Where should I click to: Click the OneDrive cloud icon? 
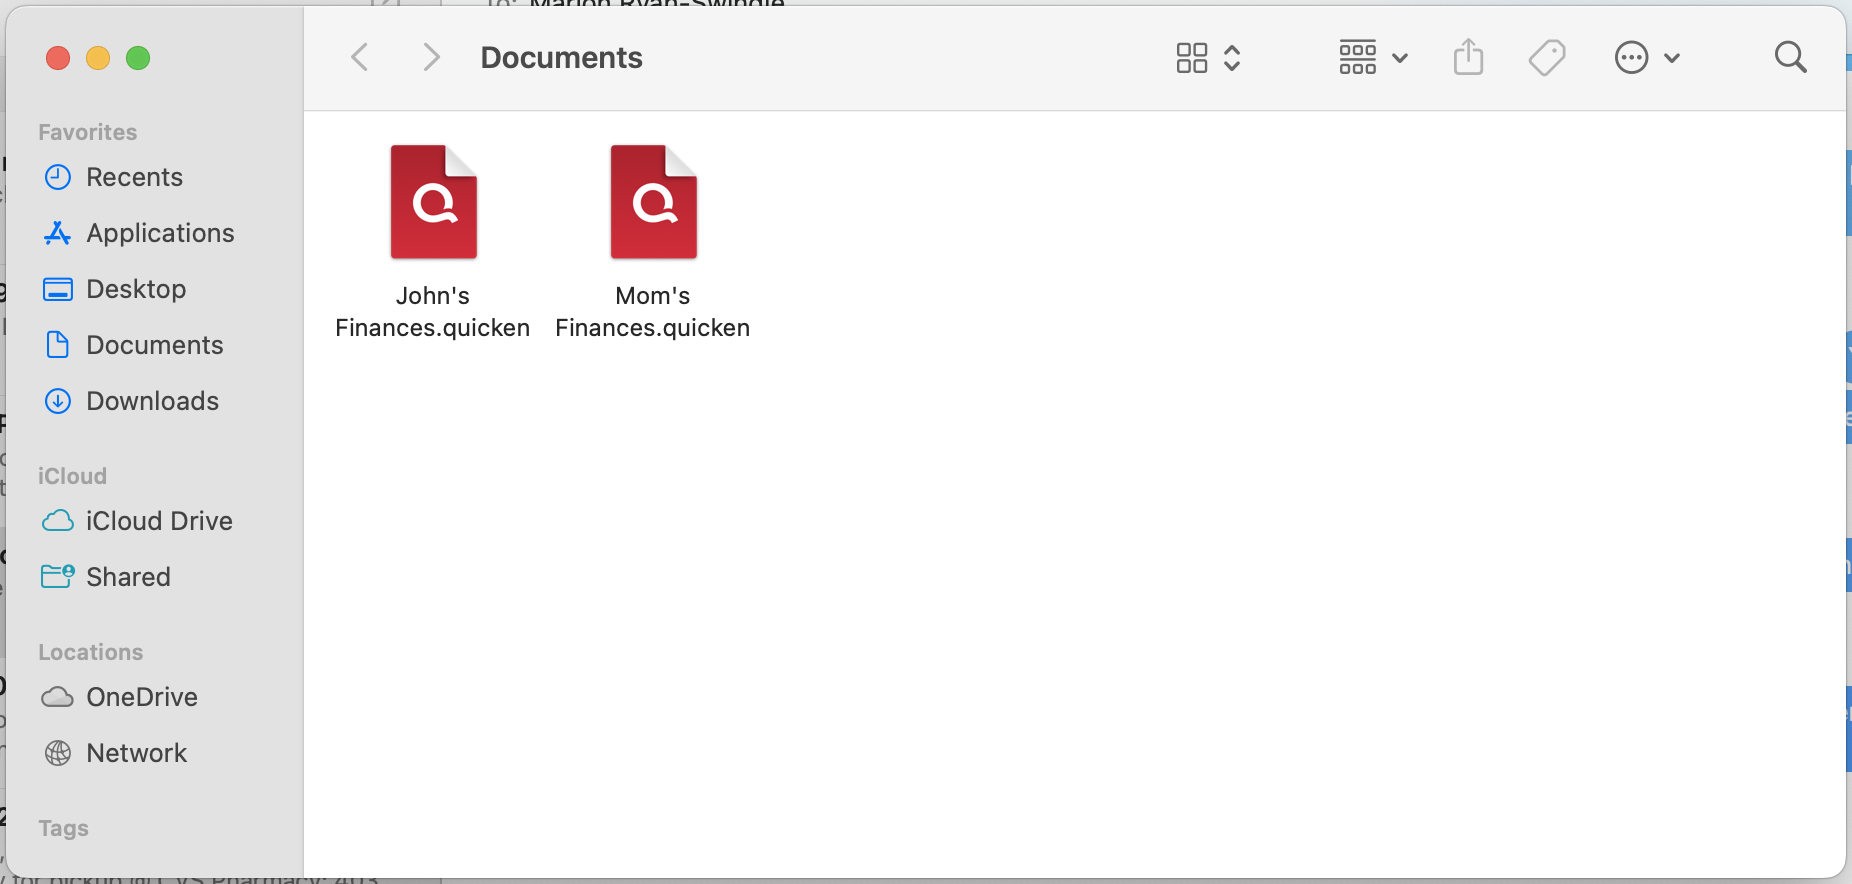point(58,697)
